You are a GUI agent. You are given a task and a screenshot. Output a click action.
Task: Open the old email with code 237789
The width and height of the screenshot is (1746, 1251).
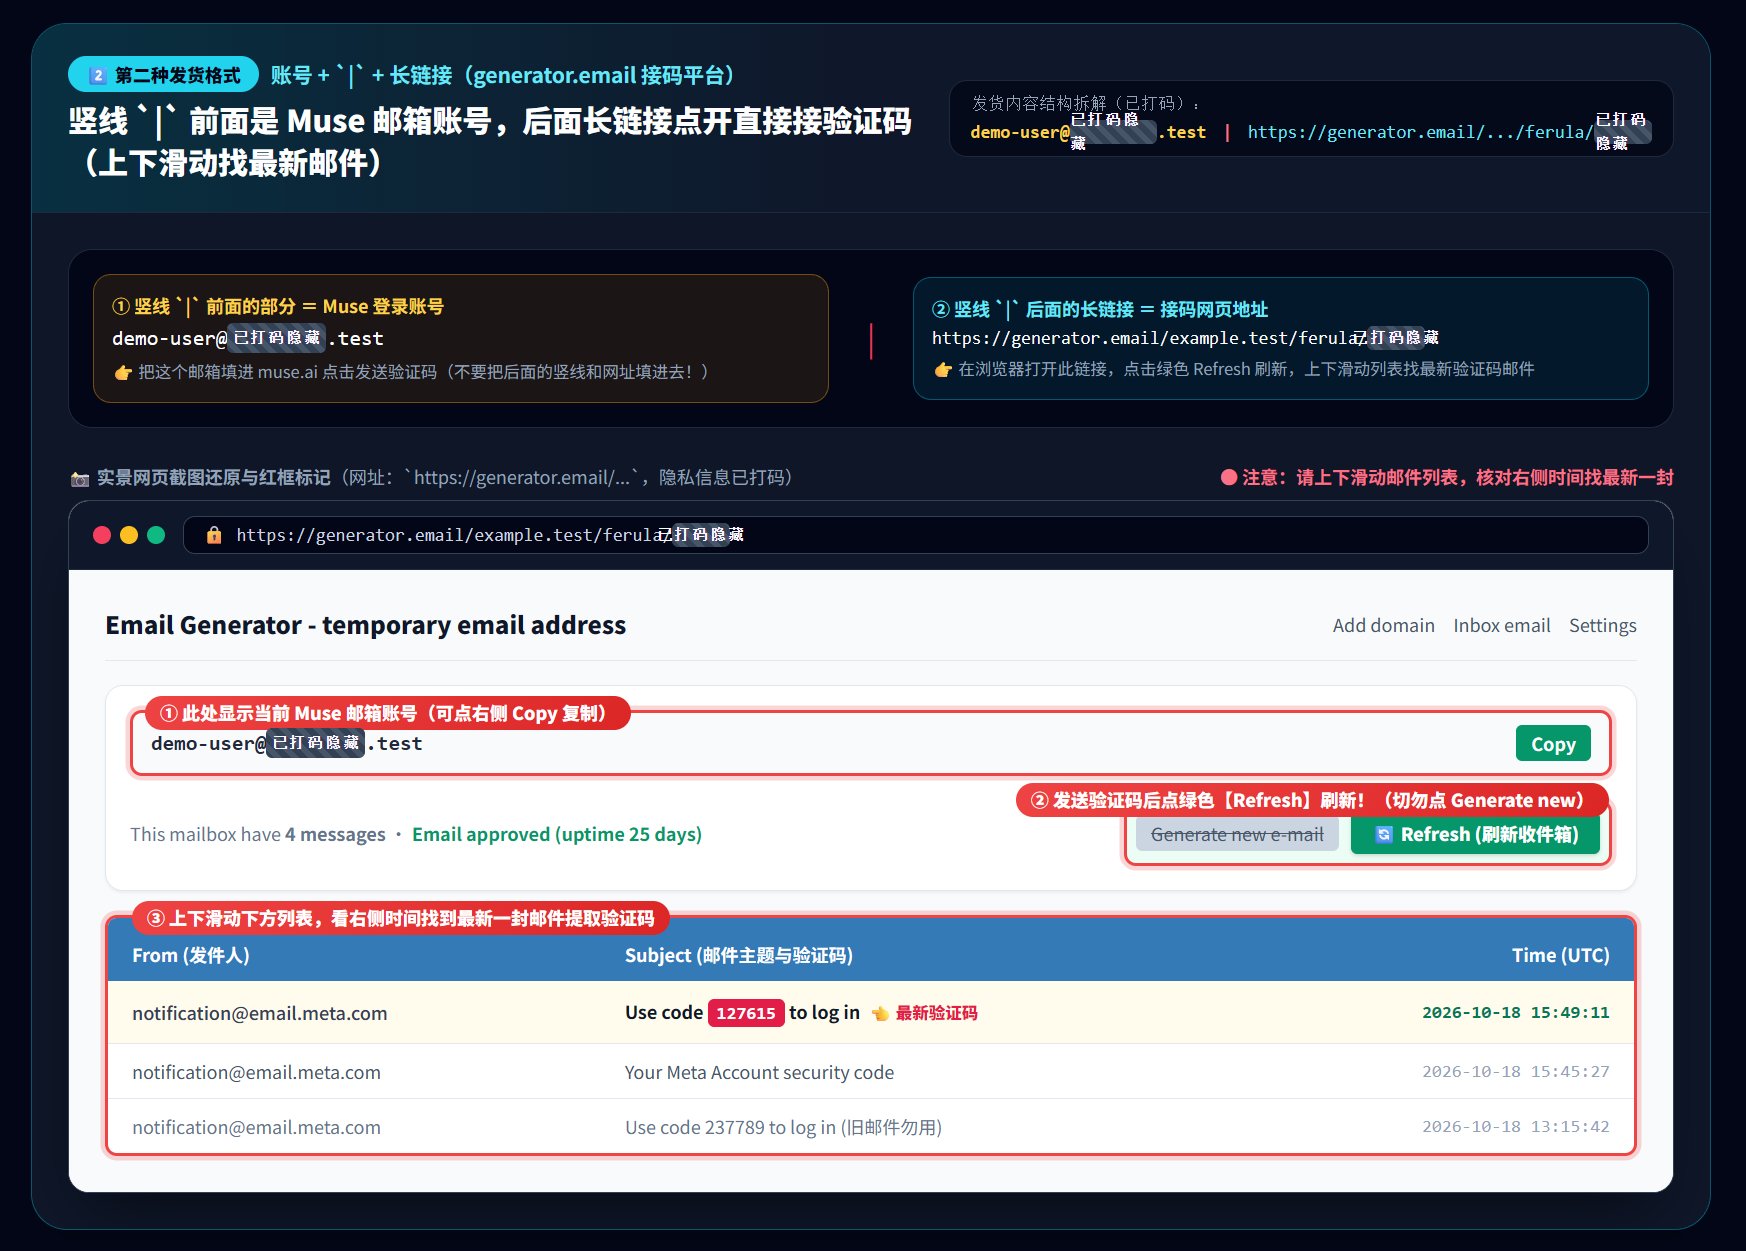[870, 1127]
